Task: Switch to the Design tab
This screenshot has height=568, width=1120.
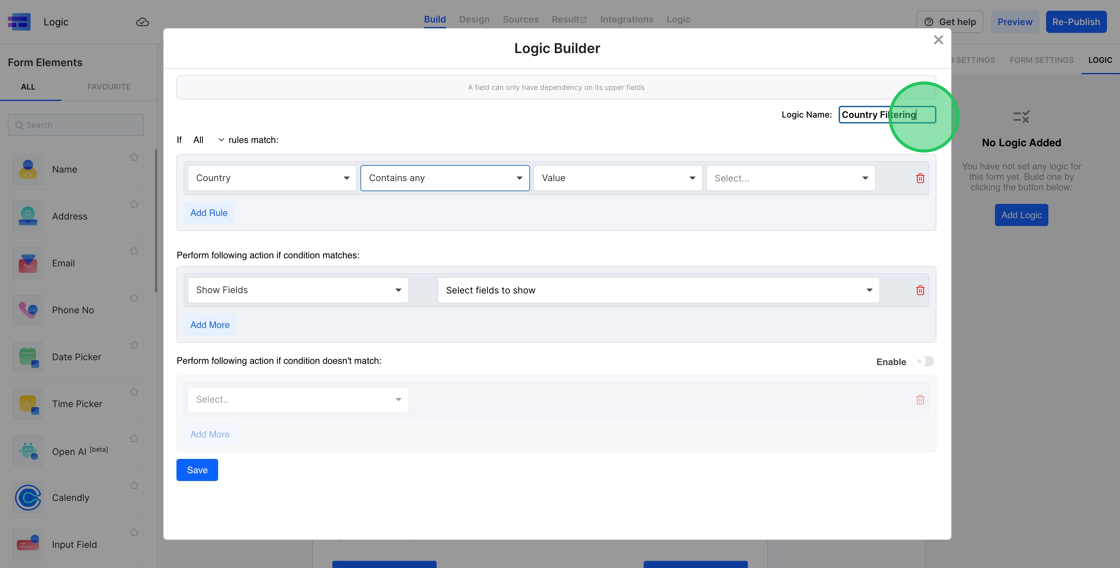Action: pyautogui.click(x=474, y=19)
